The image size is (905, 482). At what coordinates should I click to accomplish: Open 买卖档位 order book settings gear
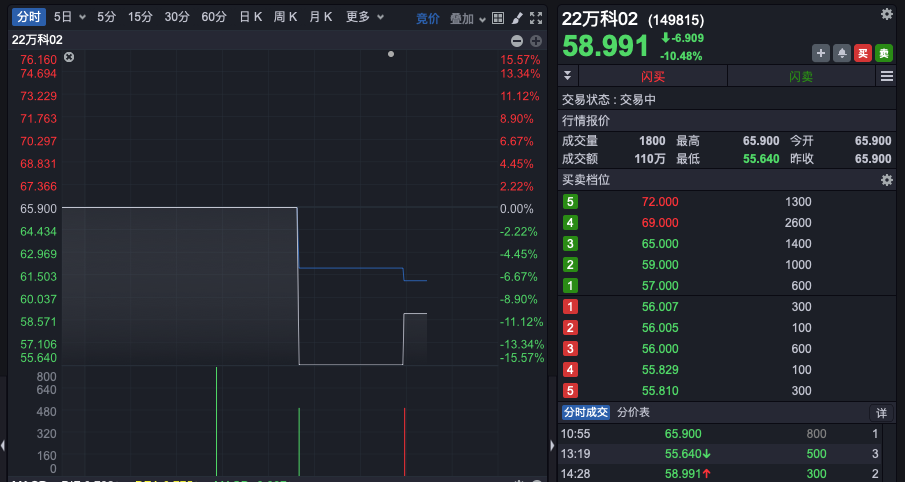pos(886,180)
